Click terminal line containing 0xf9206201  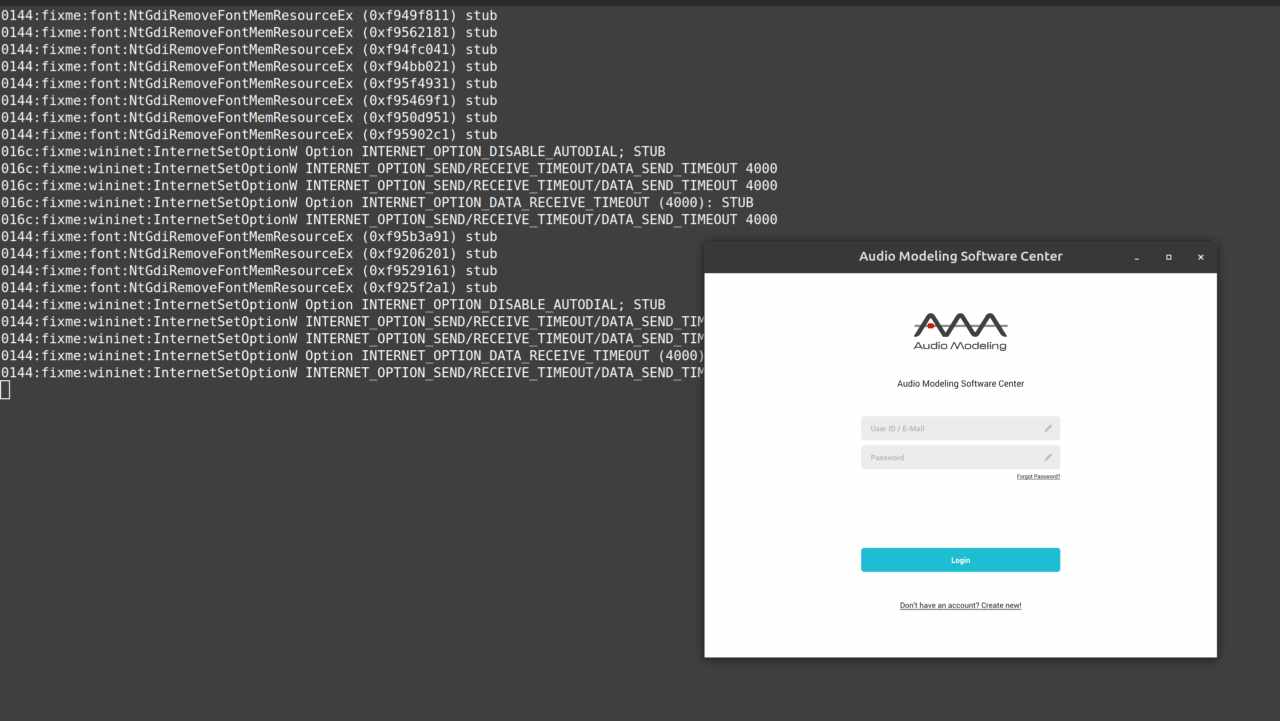[x=249, y=254]
